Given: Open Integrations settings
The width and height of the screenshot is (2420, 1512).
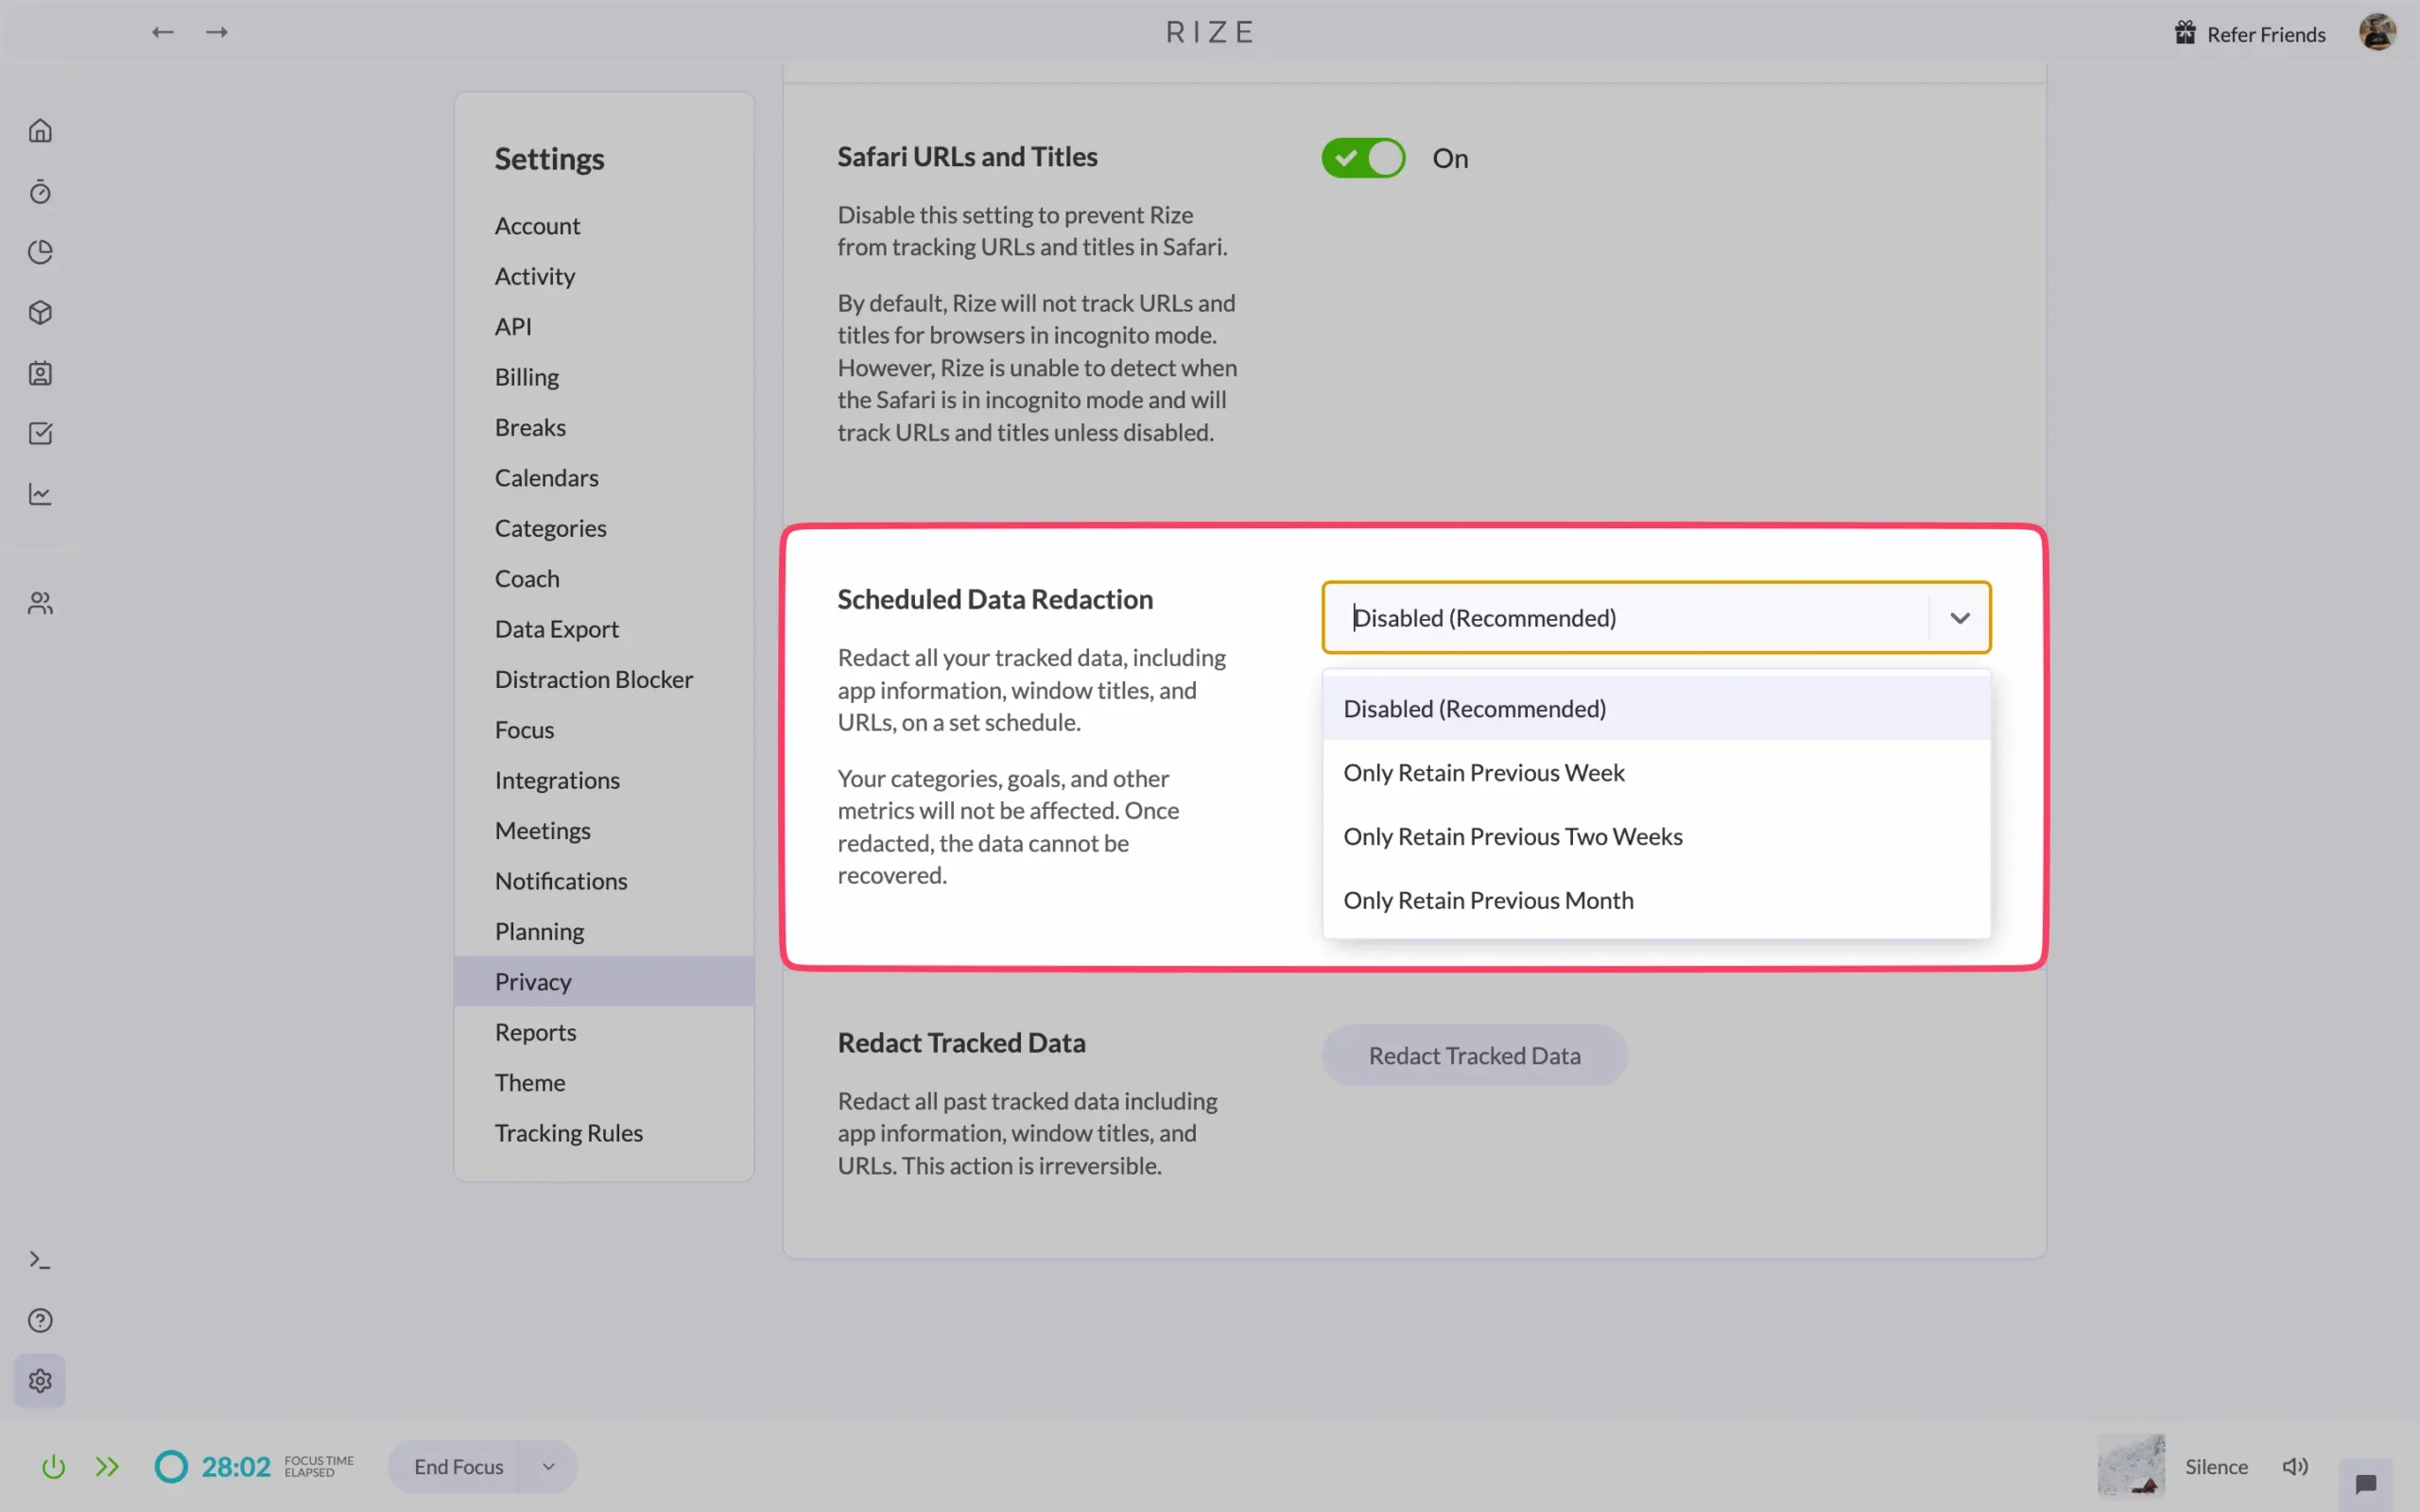Looking at the screenshot, I should tap(604, 780).
